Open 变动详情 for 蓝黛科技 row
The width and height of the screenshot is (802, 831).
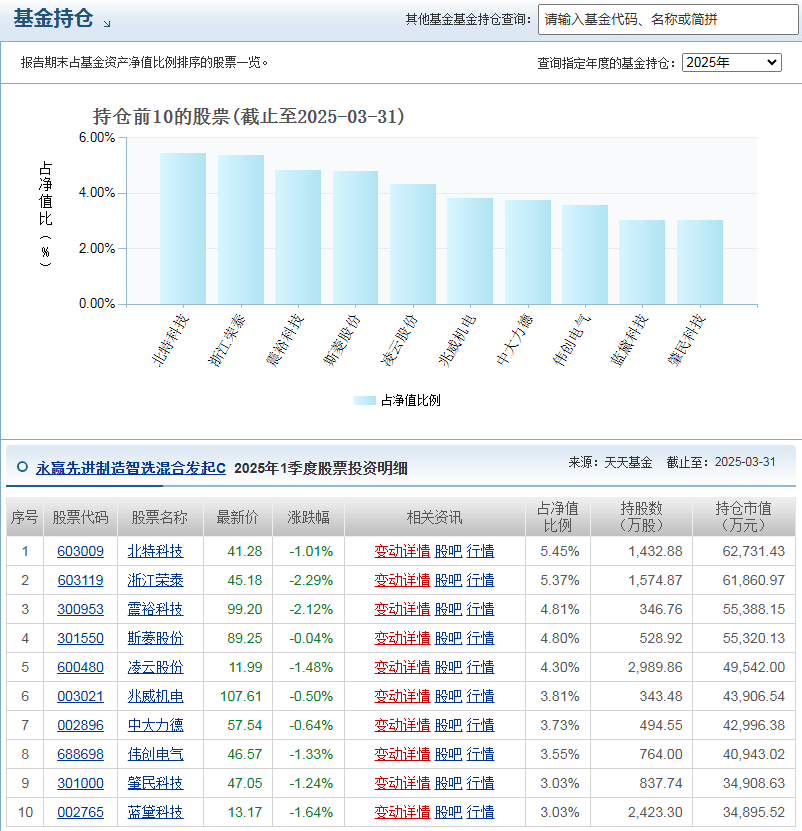tap(402, 812)
